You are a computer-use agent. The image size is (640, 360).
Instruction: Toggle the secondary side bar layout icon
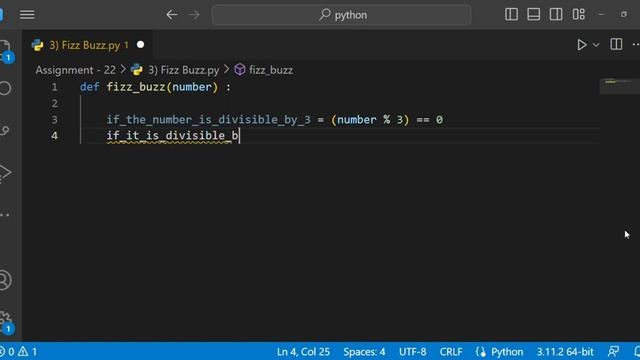[556, 14]
